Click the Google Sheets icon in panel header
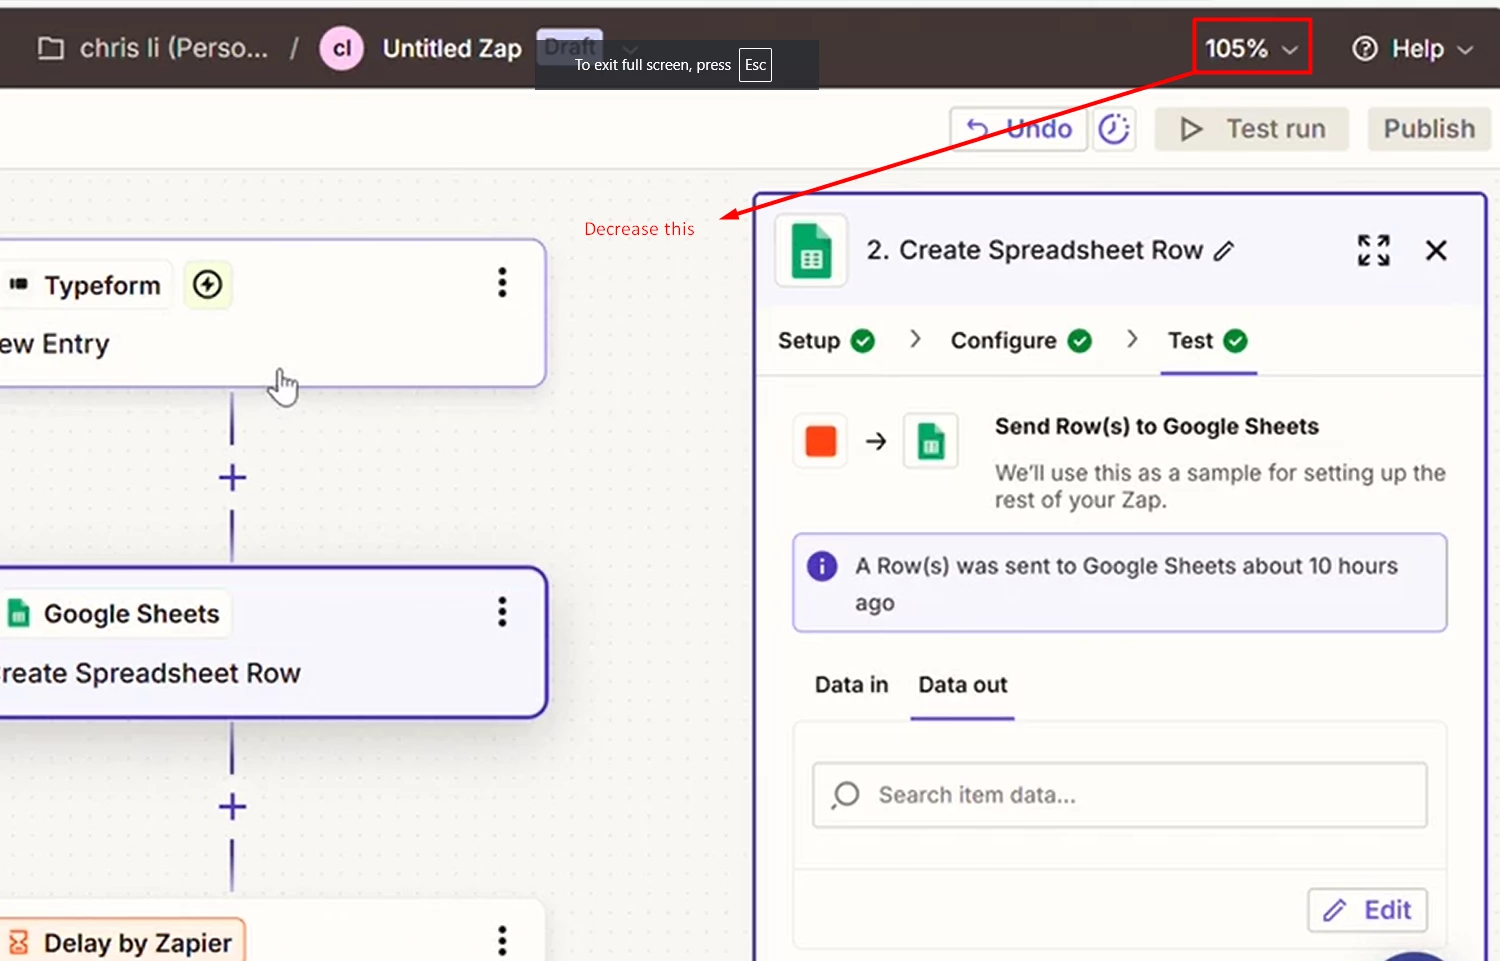 (x=811, y=250)
